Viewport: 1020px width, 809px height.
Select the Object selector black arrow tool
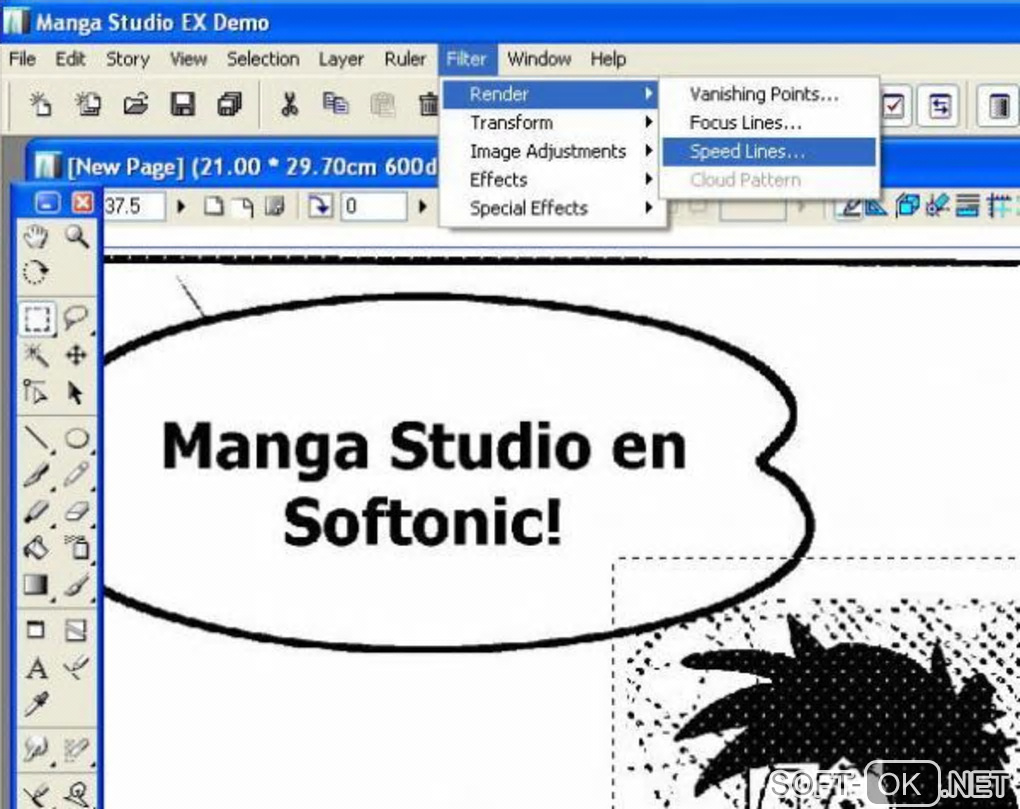point(77,392)
